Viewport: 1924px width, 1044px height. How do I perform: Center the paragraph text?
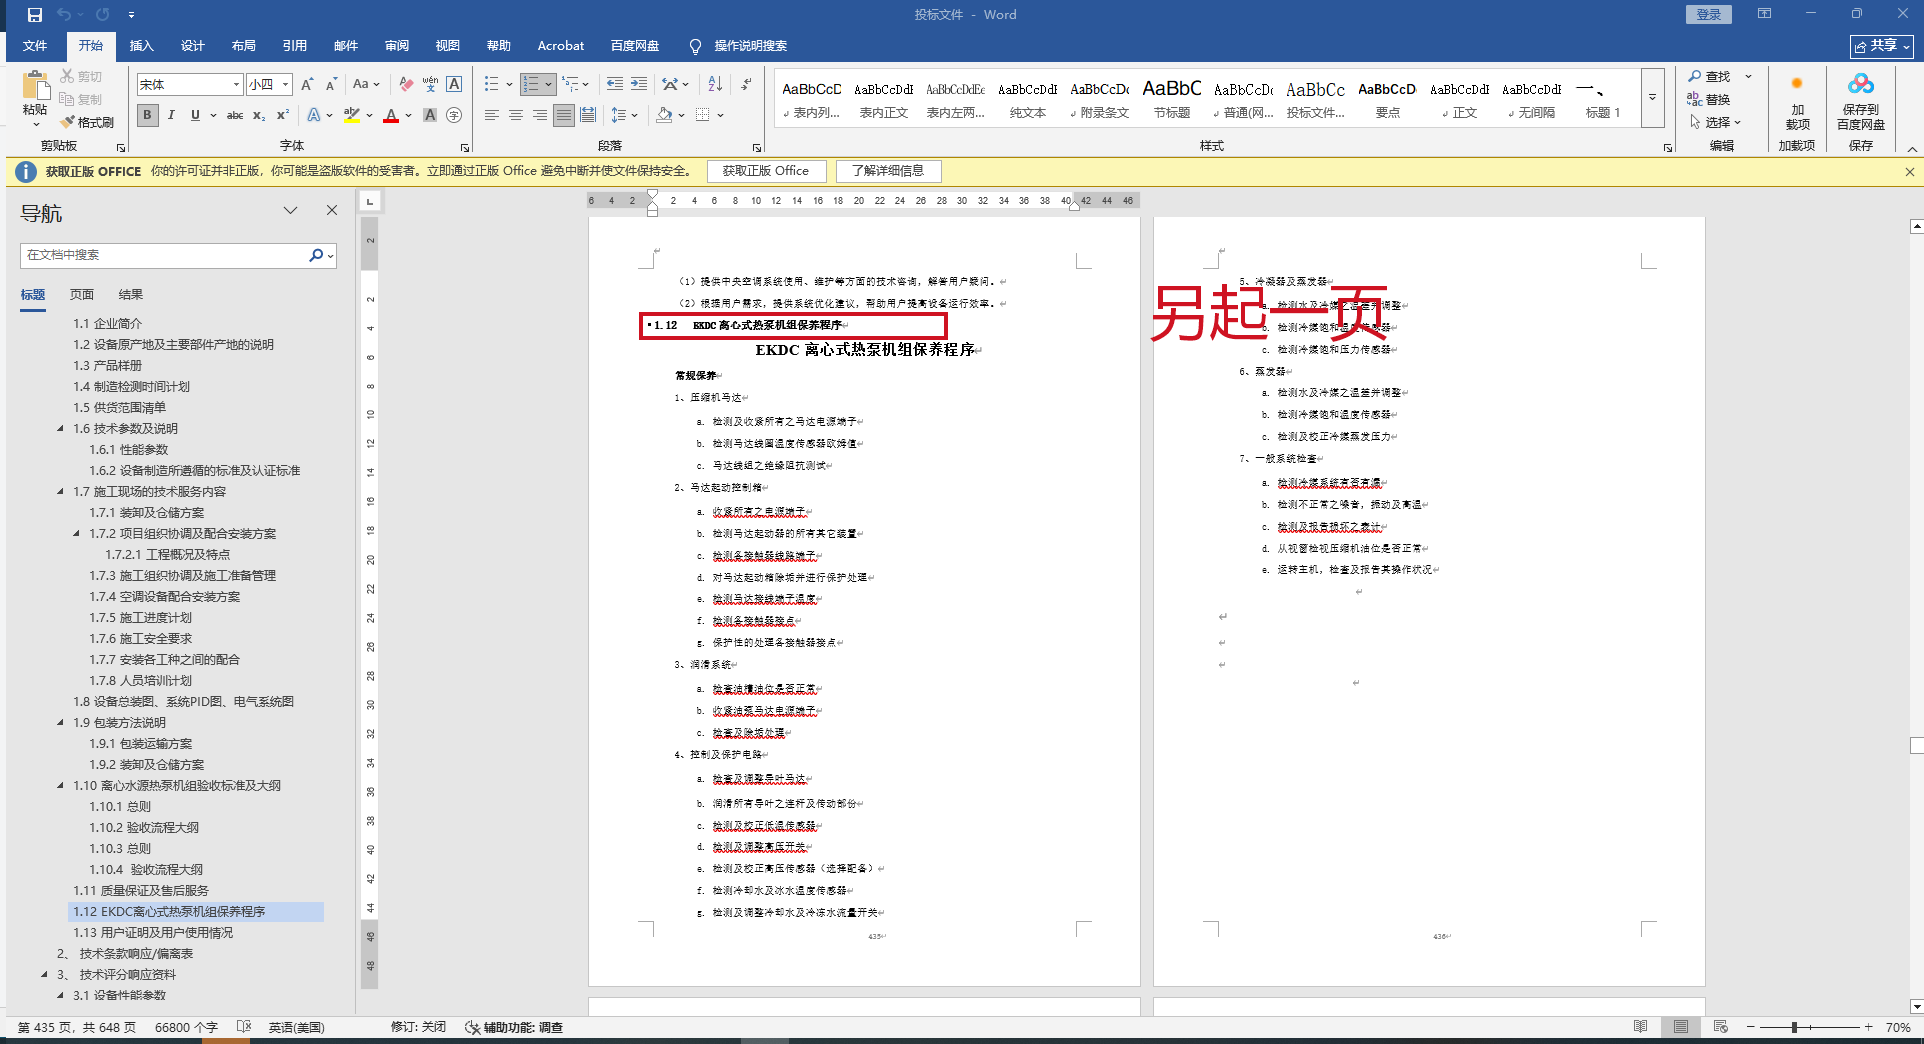pyautogui.click(x=516, y=115)
